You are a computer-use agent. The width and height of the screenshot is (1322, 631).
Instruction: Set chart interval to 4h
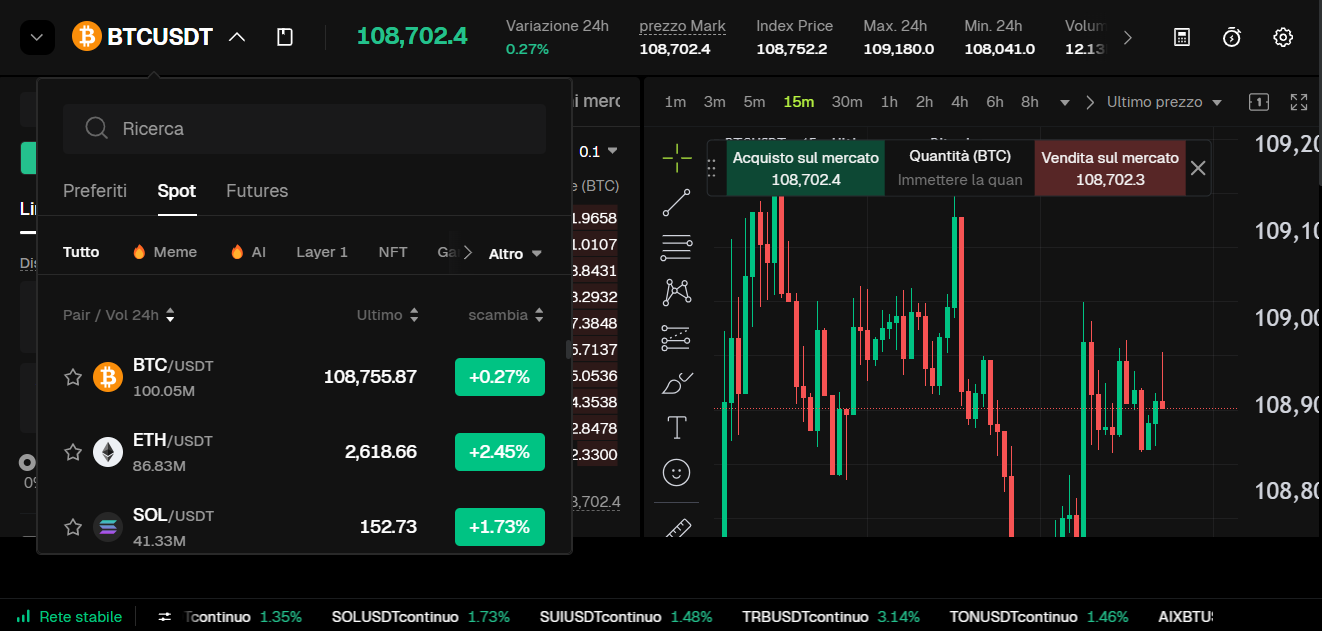click(960, 102)
